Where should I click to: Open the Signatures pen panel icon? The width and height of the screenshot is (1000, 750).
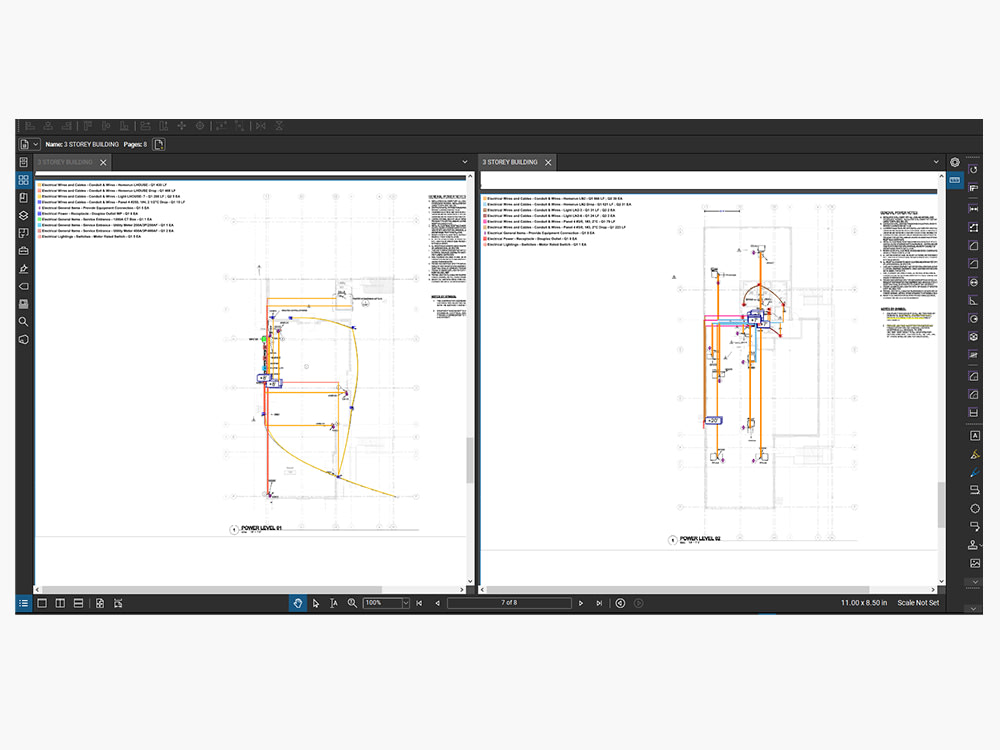coord(24,268)
